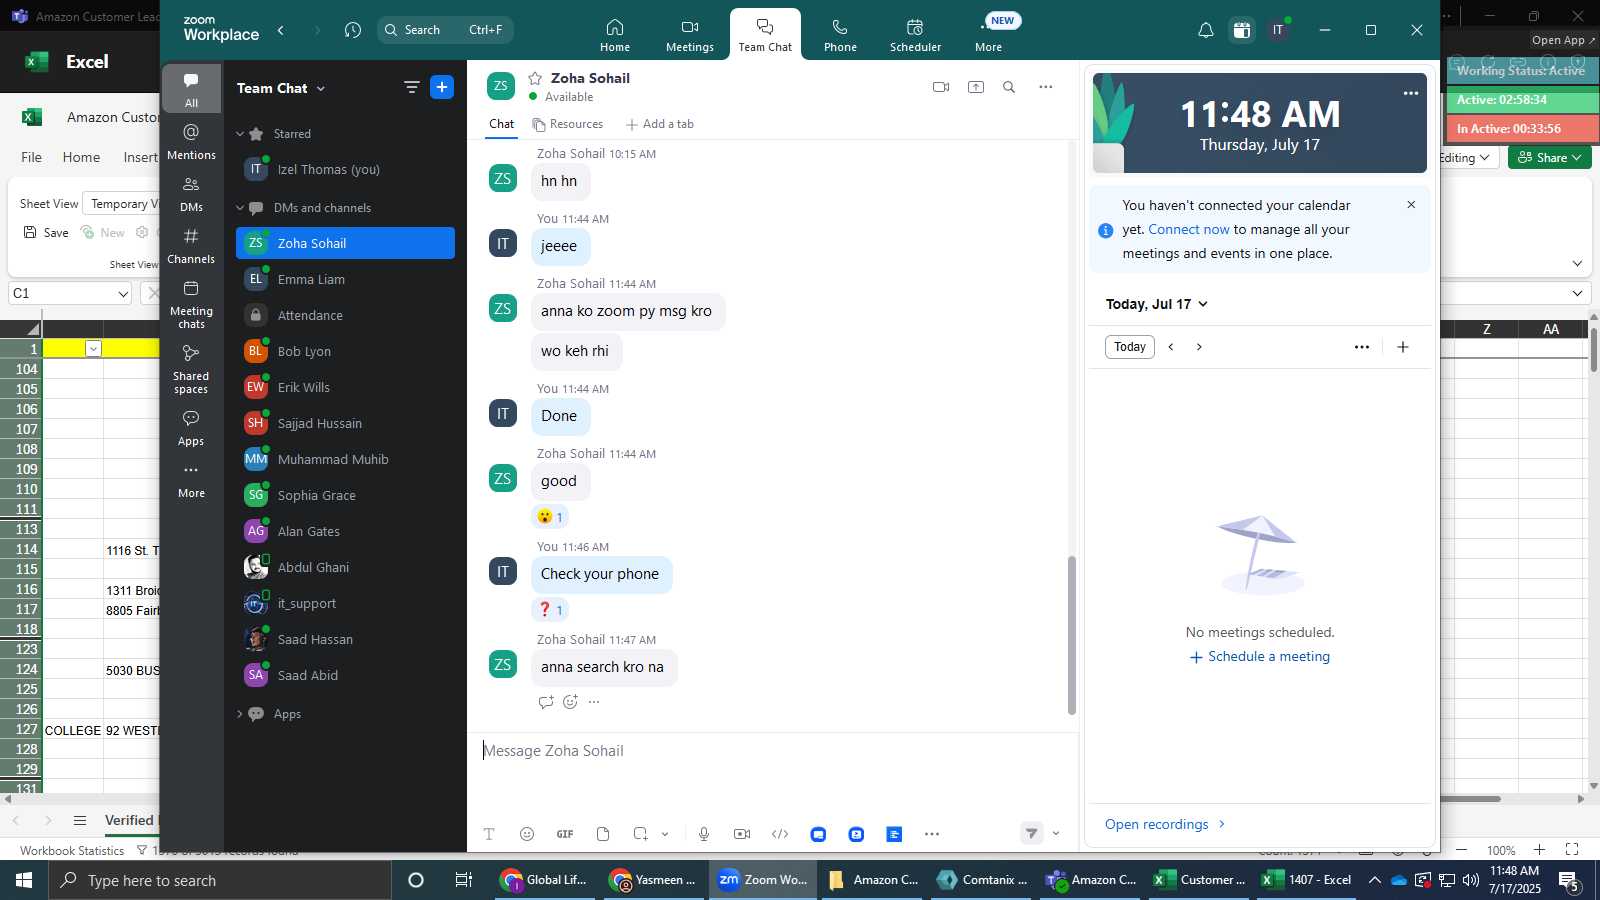Open chat with it_support
This screenshot has height=900, width=1600.
click(345, 603)
